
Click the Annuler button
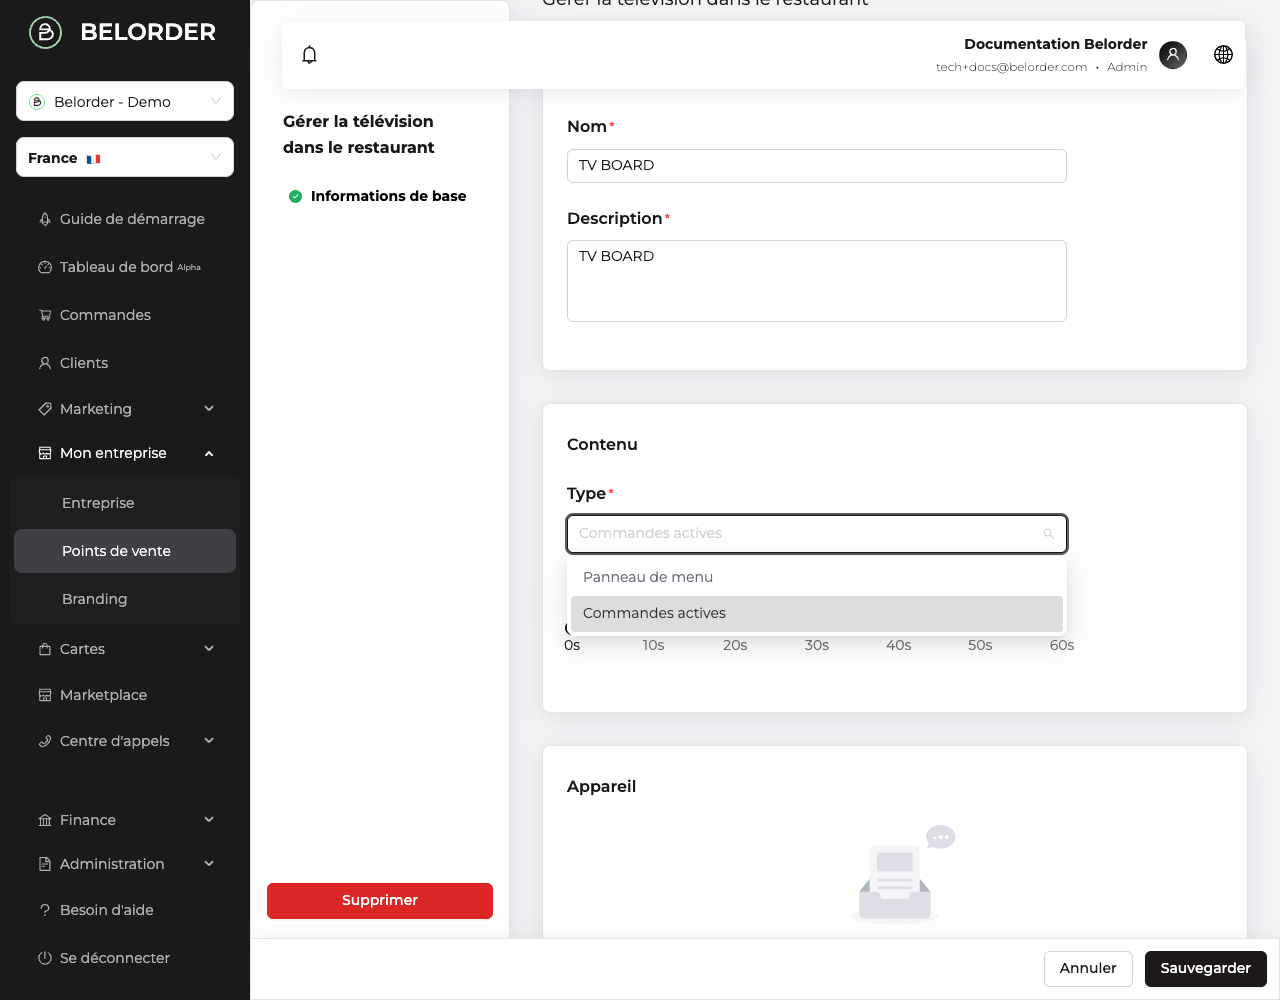click(x=1088, y=969)
